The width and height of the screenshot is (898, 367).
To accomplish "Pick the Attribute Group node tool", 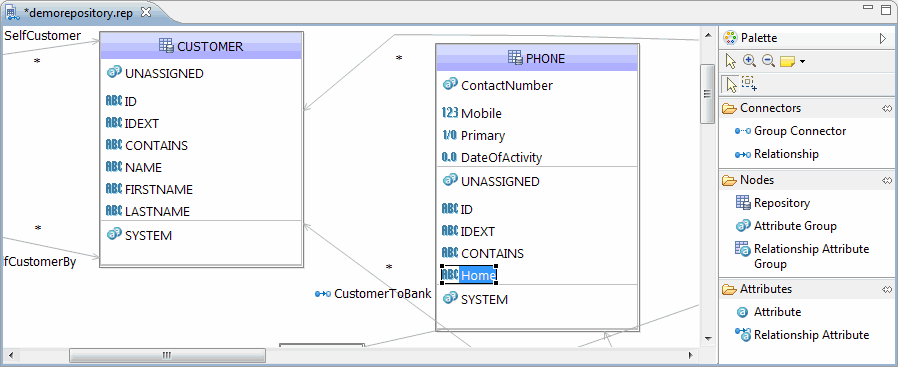I will (x=786, y=226).
